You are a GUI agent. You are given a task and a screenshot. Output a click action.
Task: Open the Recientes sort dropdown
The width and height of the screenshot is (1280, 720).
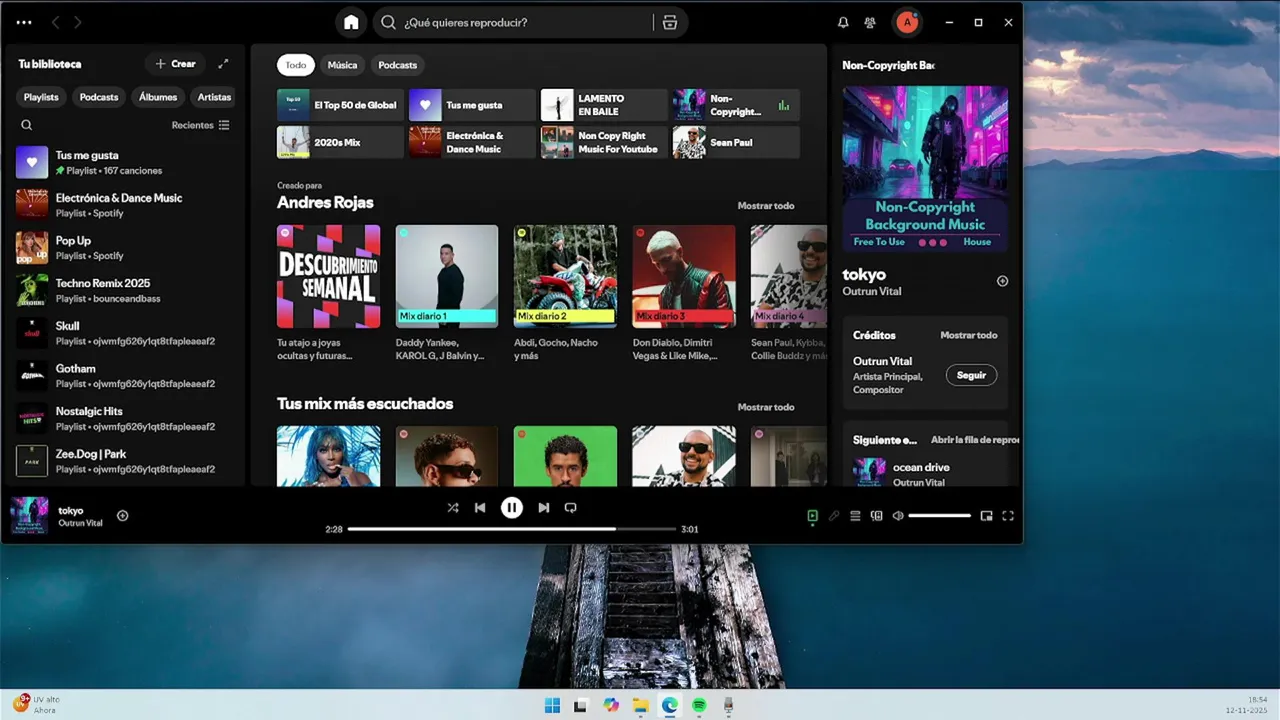coord(200,125)
